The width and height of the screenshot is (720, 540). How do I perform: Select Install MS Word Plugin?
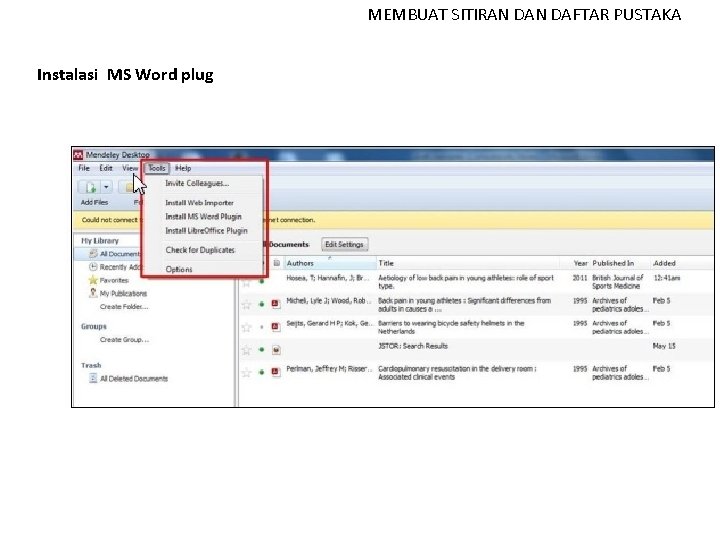click(x=203, y=216)
